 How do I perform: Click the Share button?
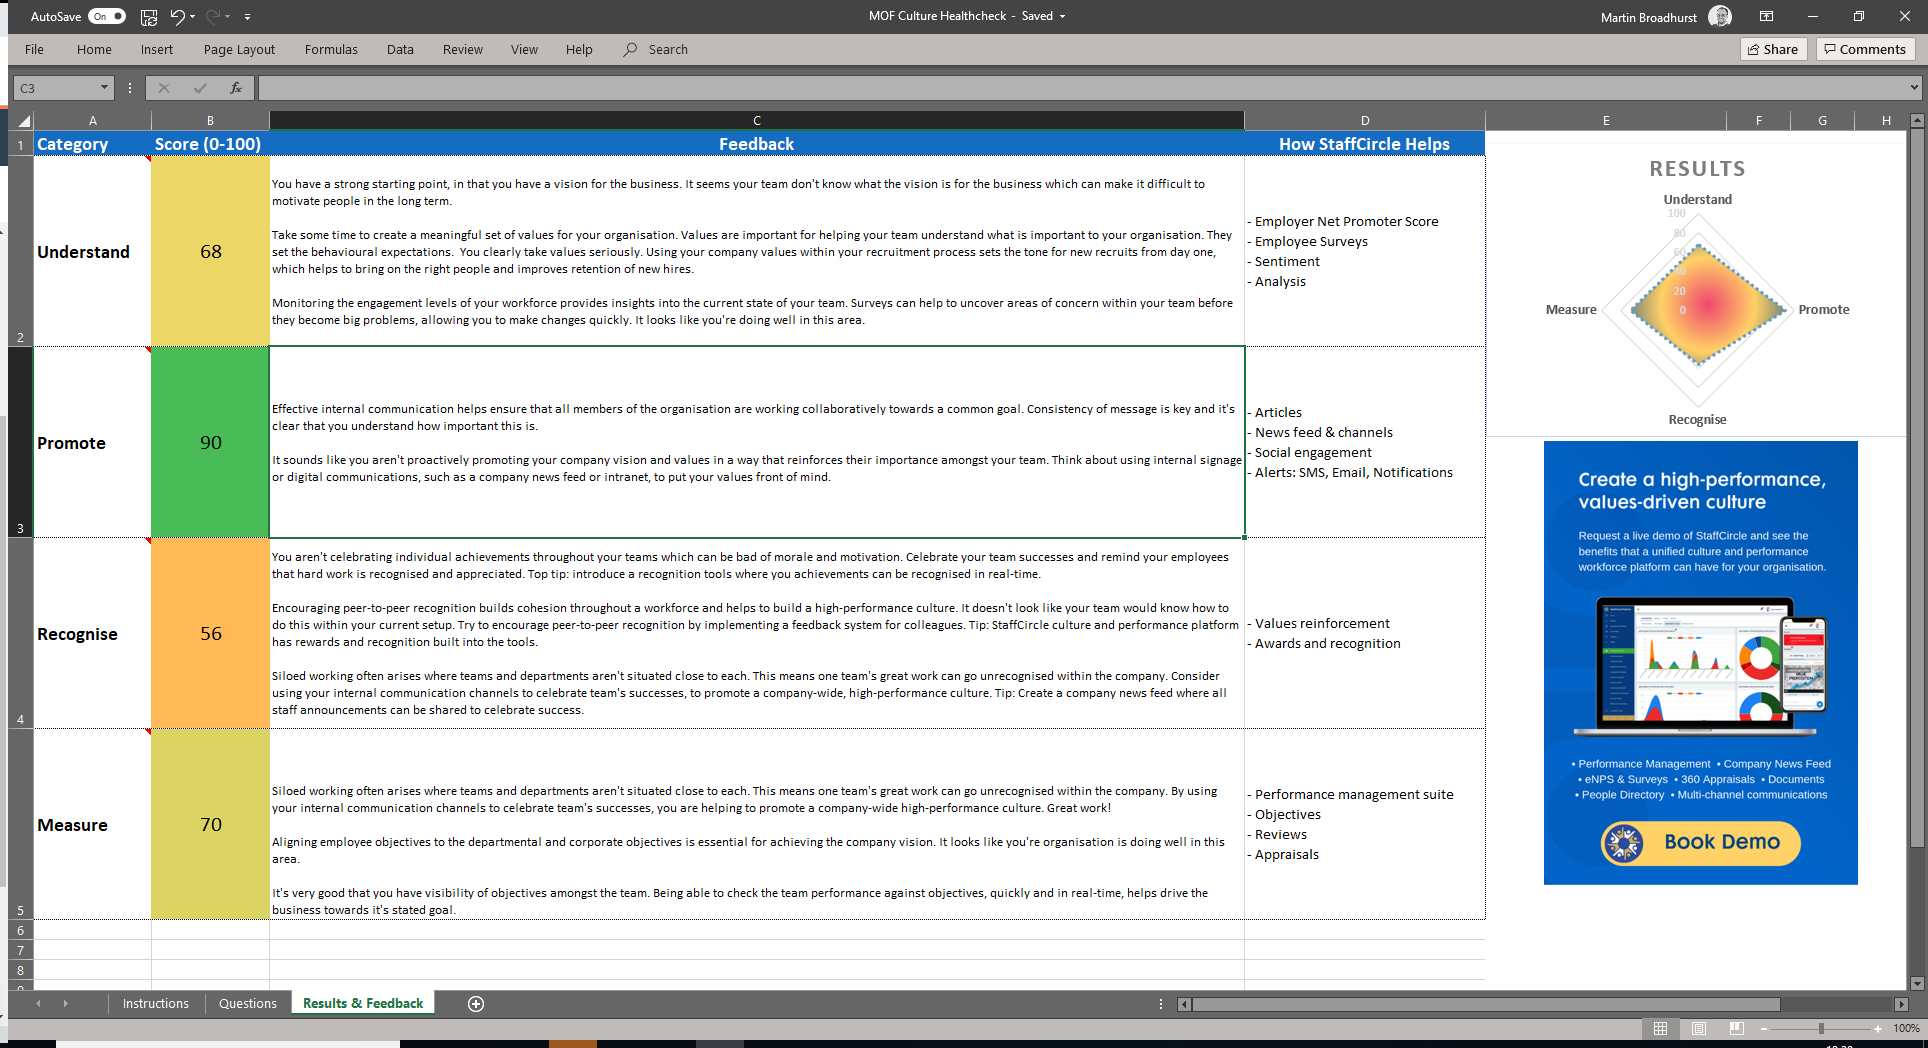1773,50
